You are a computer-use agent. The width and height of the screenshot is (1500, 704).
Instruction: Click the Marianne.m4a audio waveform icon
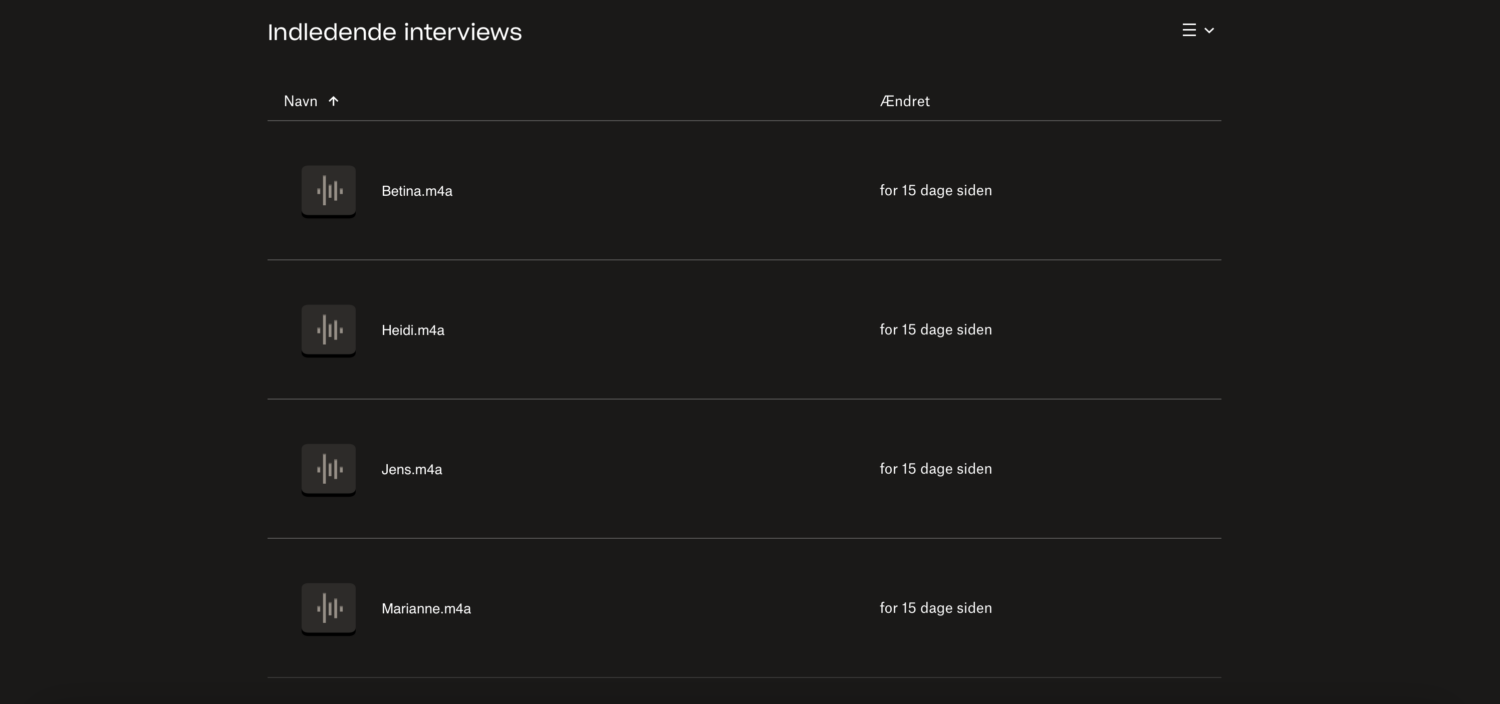pos(328,607)
